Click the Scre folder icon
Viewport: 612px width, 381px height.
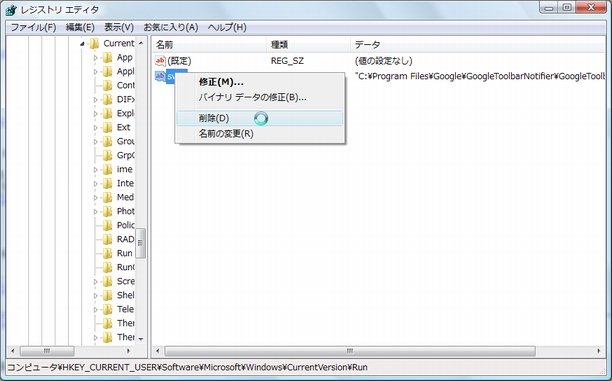(107, 281)
